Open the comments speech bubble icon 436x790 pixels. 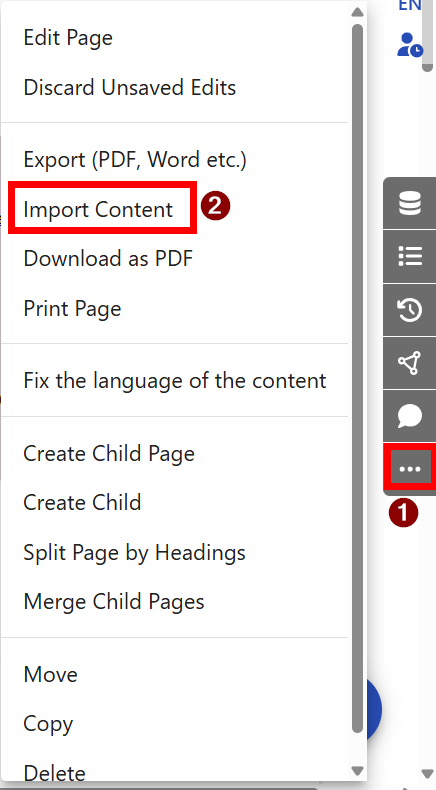point(410,416)
